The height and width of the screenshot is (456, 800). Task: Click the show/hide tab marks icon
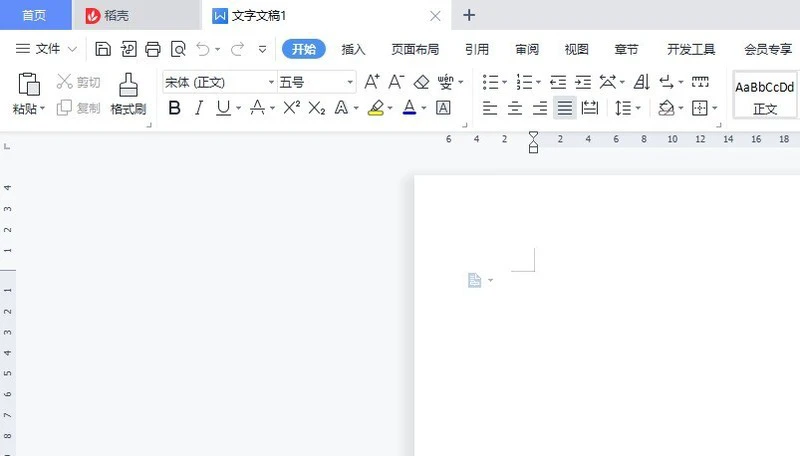(700, 82)
